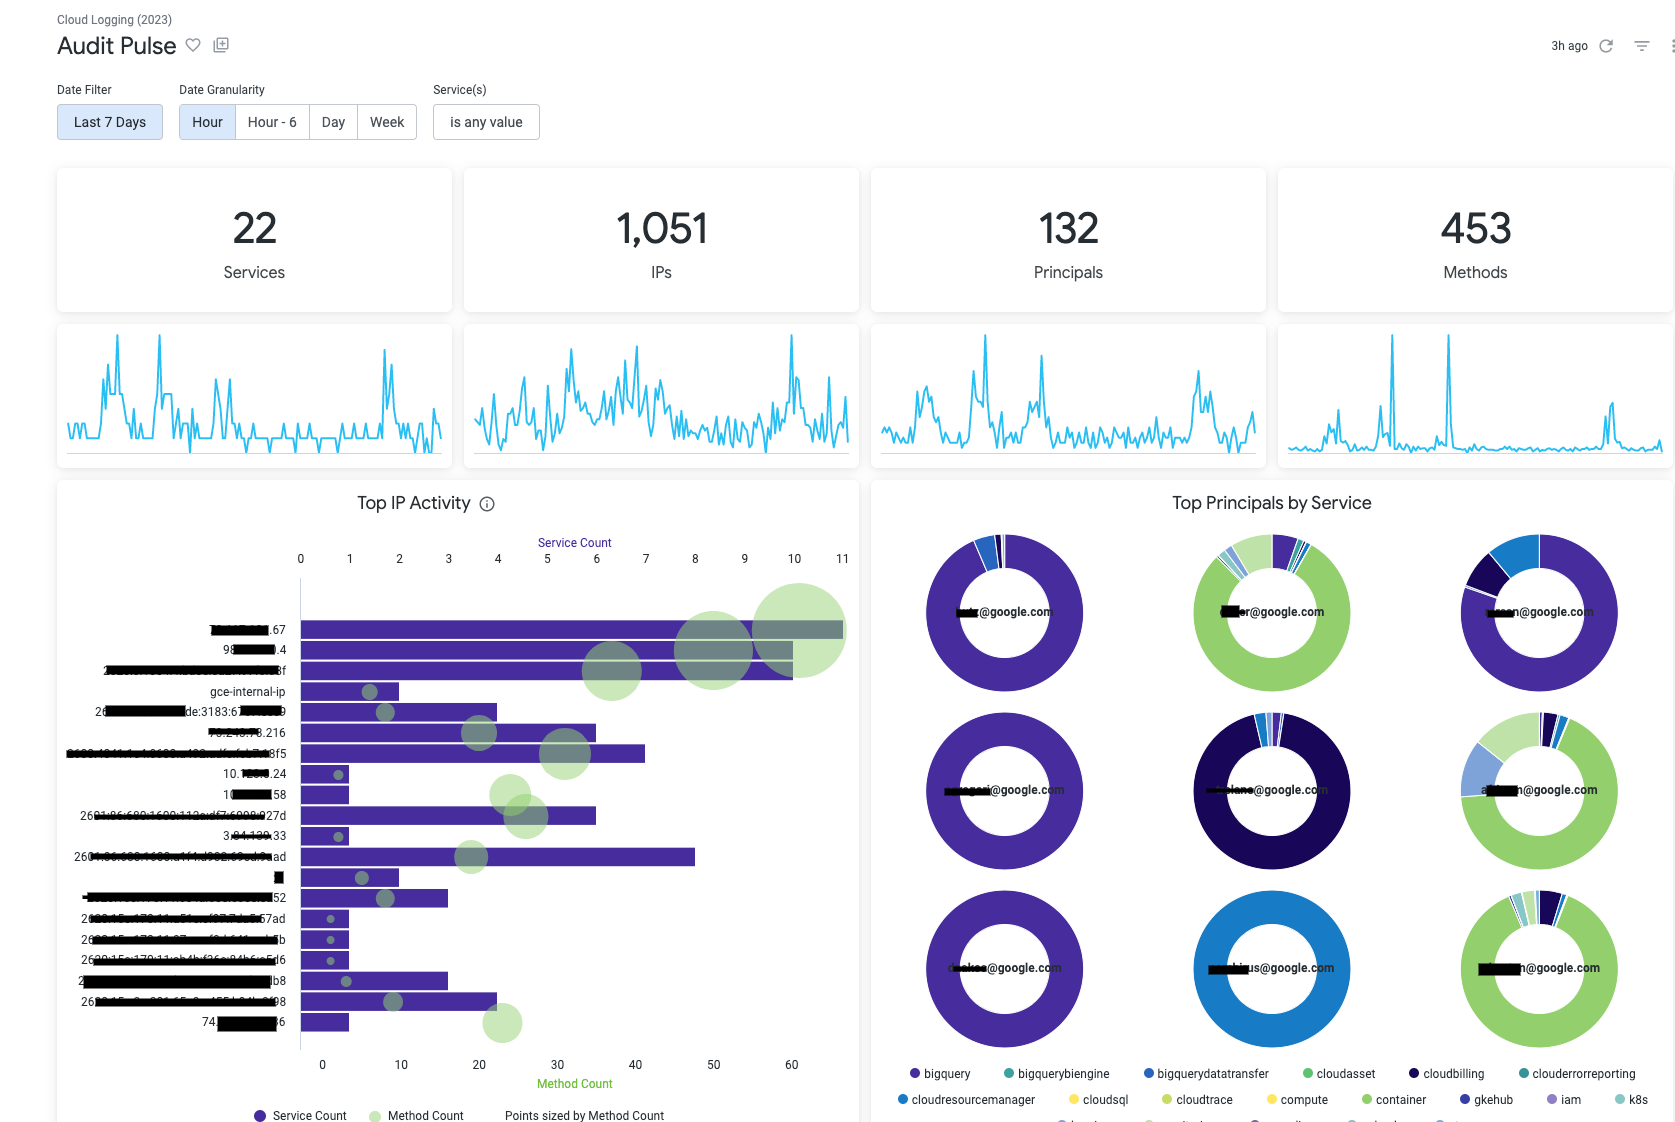Click the Service Count axis title

(574, 543)
